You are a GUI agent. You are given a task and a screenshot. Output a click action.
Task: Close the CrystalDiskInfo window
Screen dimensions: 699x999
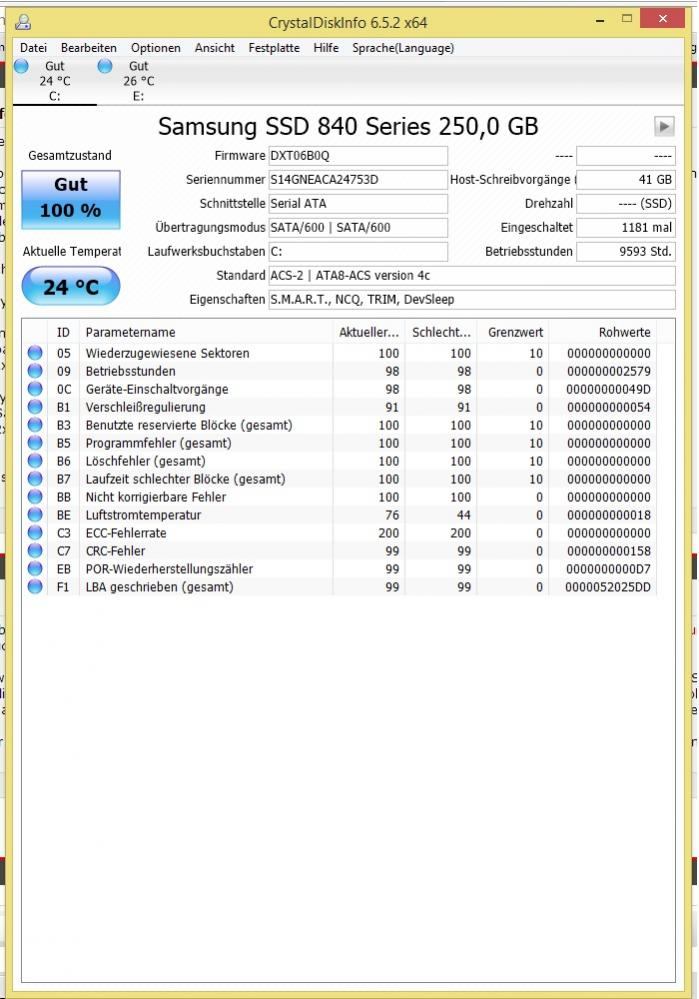[663, 19]
